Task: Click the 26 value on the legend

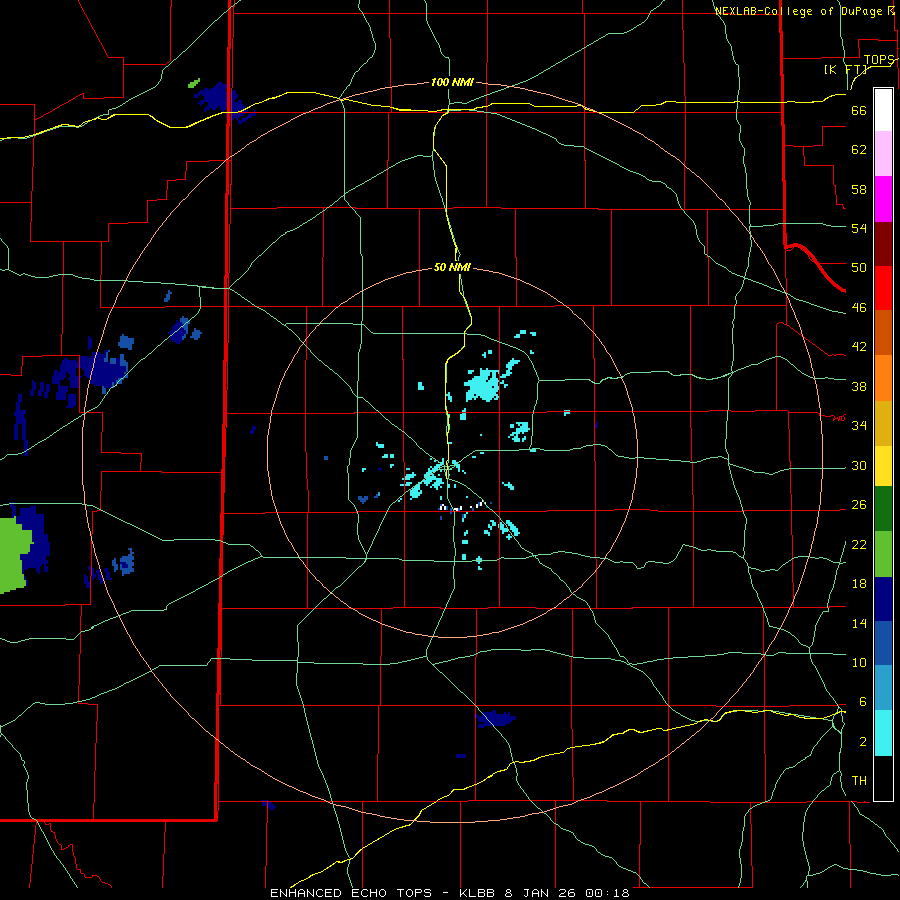Action: point(859,505)
